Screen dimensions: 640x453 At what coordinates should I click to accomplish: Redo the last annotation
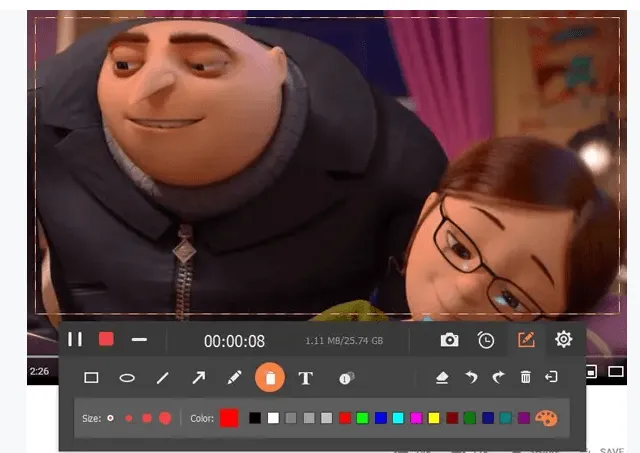click(498, 377)
